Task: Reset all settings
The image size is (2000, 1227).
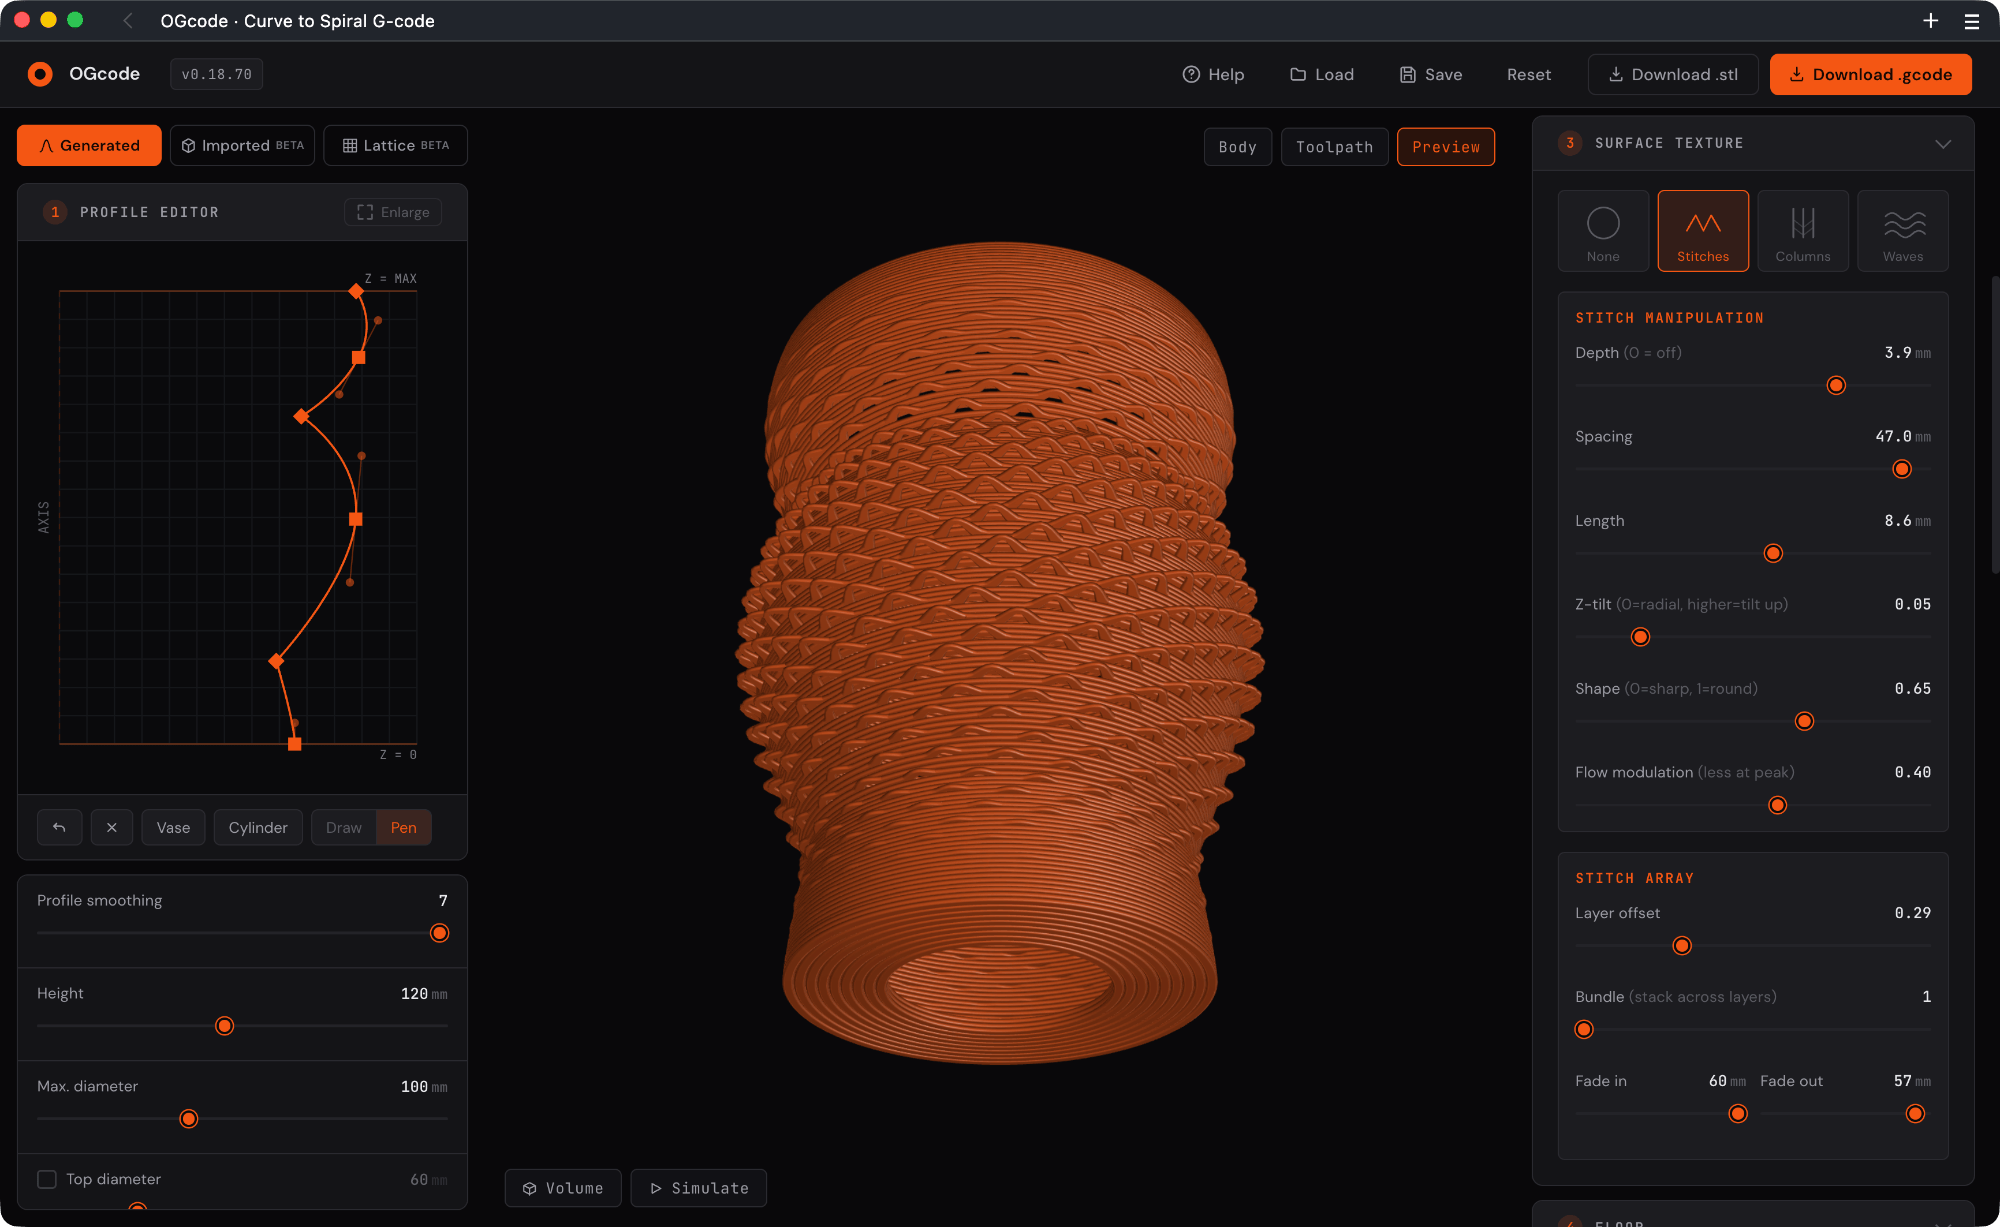Action: click(1529, 74)
